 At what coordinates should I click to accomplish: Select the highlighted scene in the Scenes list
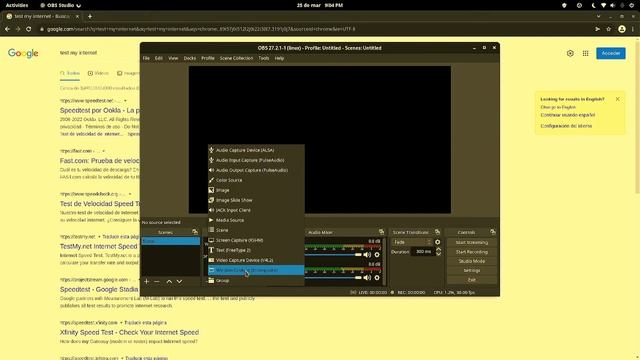[171, 241]
